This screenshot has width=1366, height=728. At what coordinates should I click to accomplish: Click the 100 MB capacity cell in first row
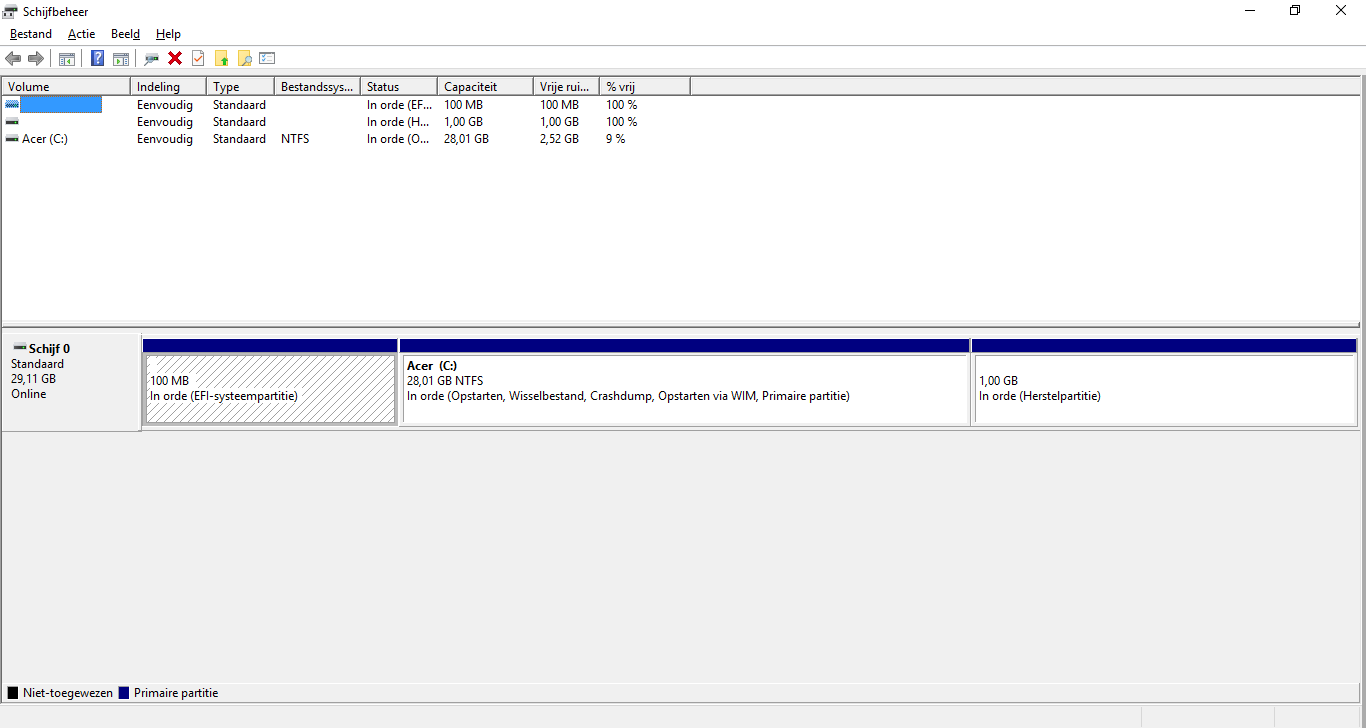[x=463, y=104]
